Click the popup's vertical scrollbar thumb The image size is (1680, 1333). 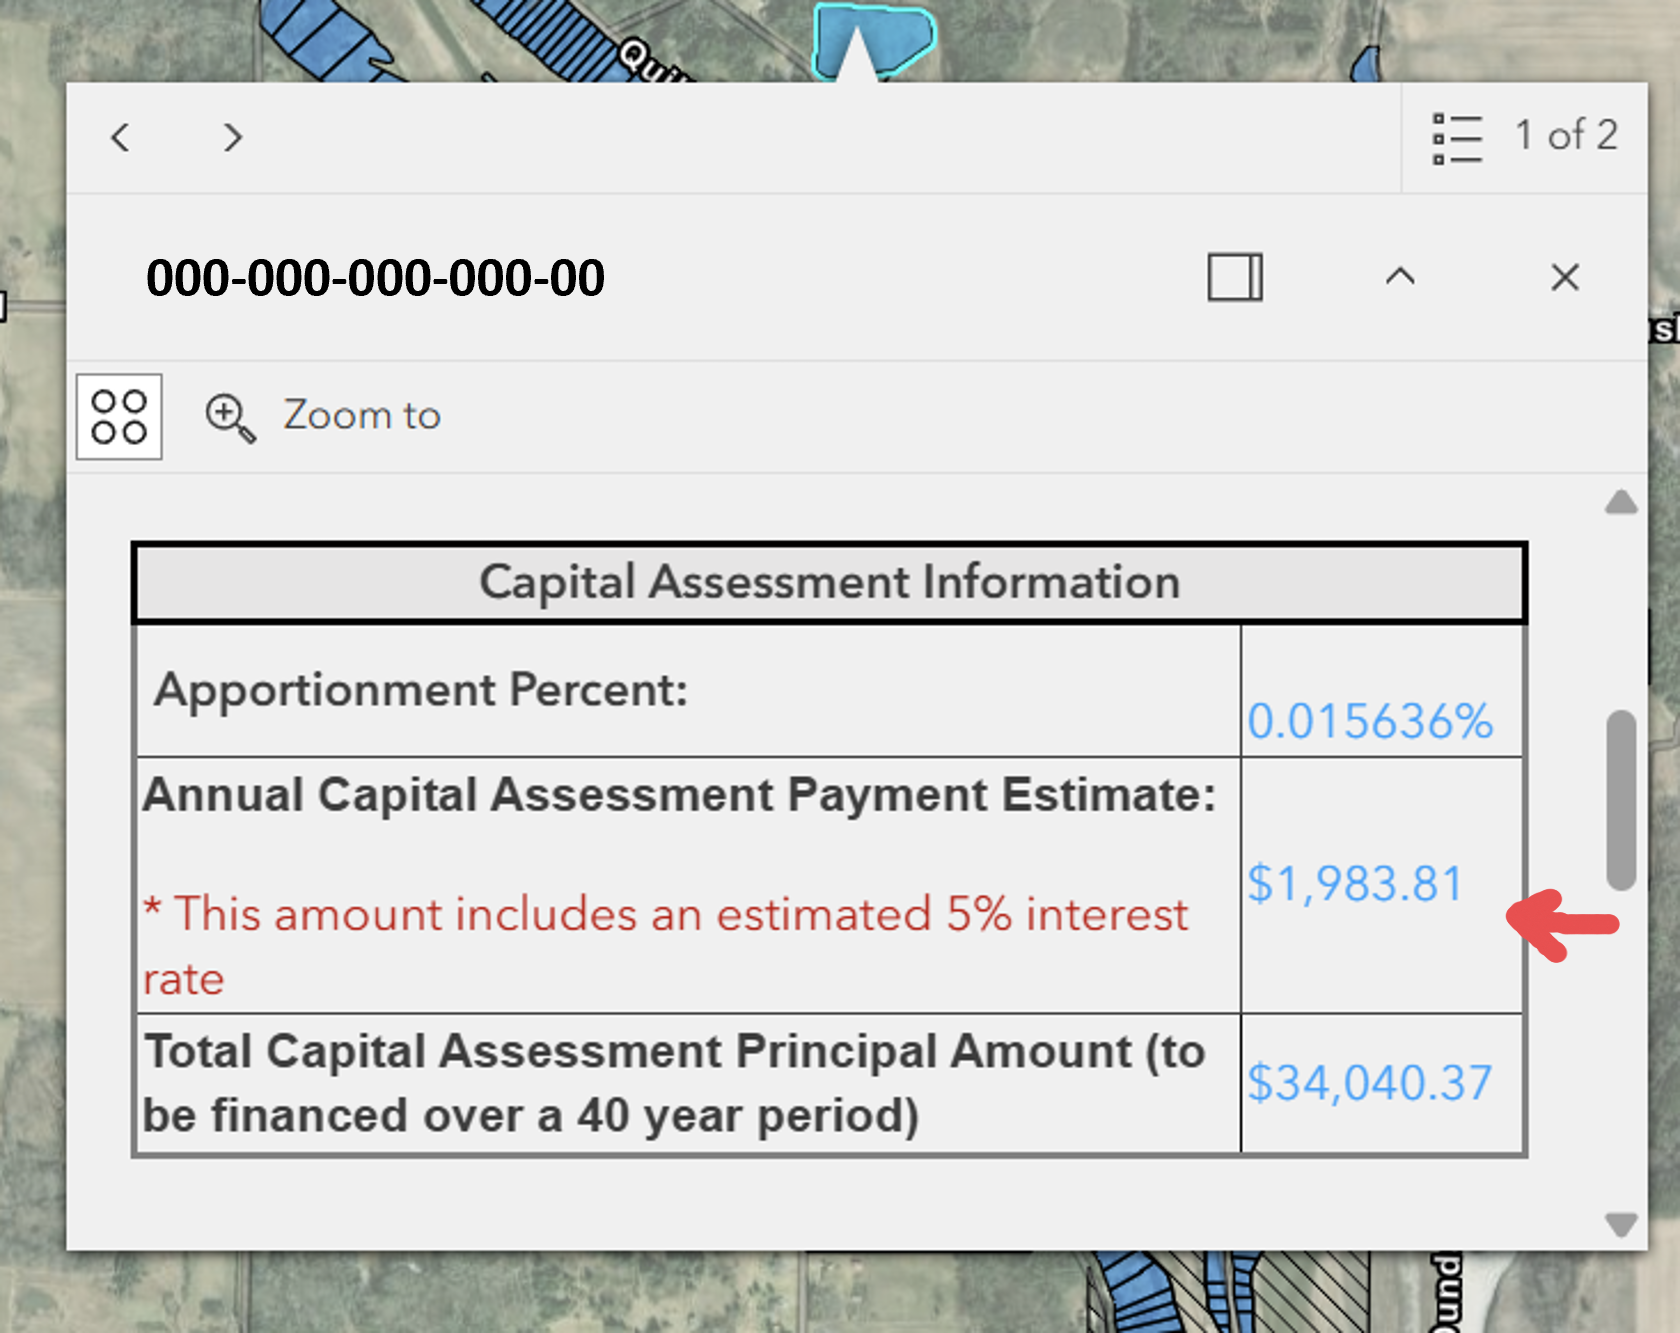click(1621, 800)
